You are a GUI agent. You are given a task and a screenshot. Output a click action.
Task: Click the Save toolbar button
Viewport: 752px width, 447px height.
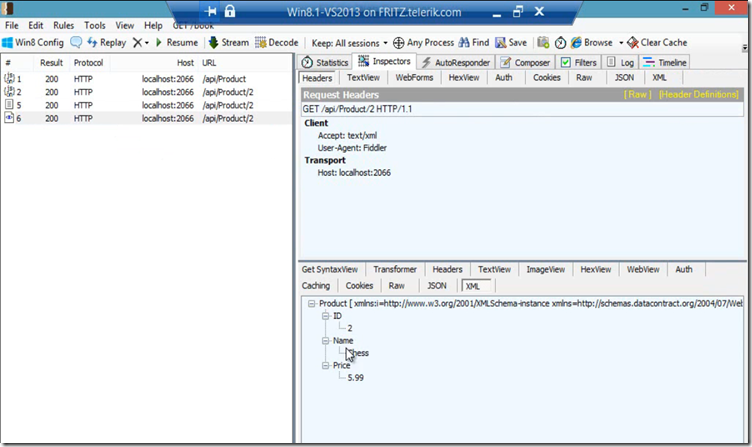pos(511,43)
